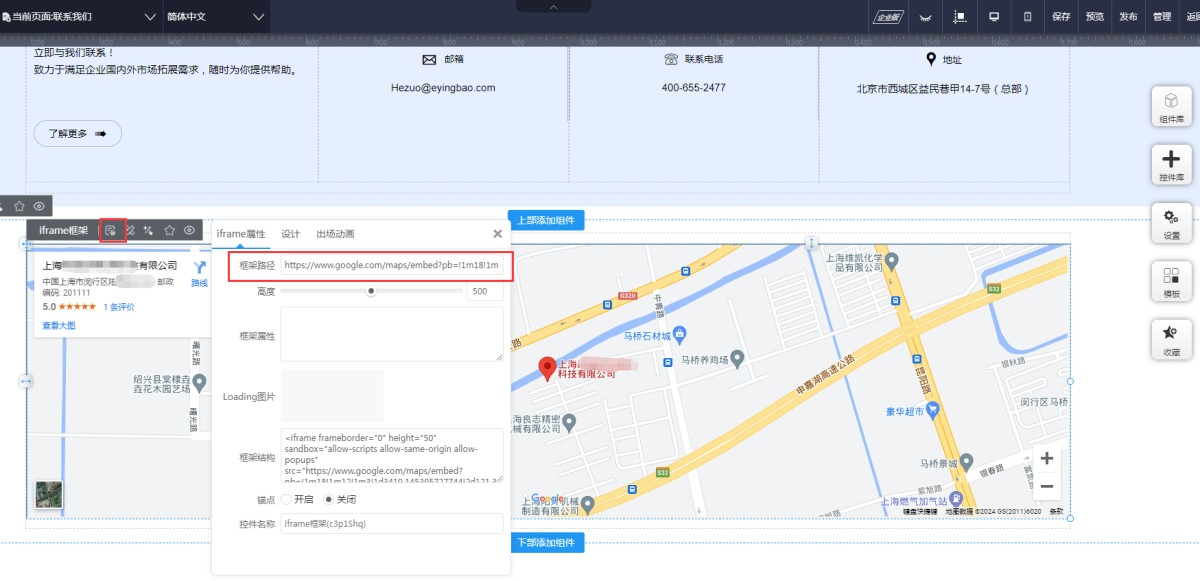1200x581 pixels.
Task: Click the 豪华超市 shopping map marker
Action: click(x=933, y=408)
